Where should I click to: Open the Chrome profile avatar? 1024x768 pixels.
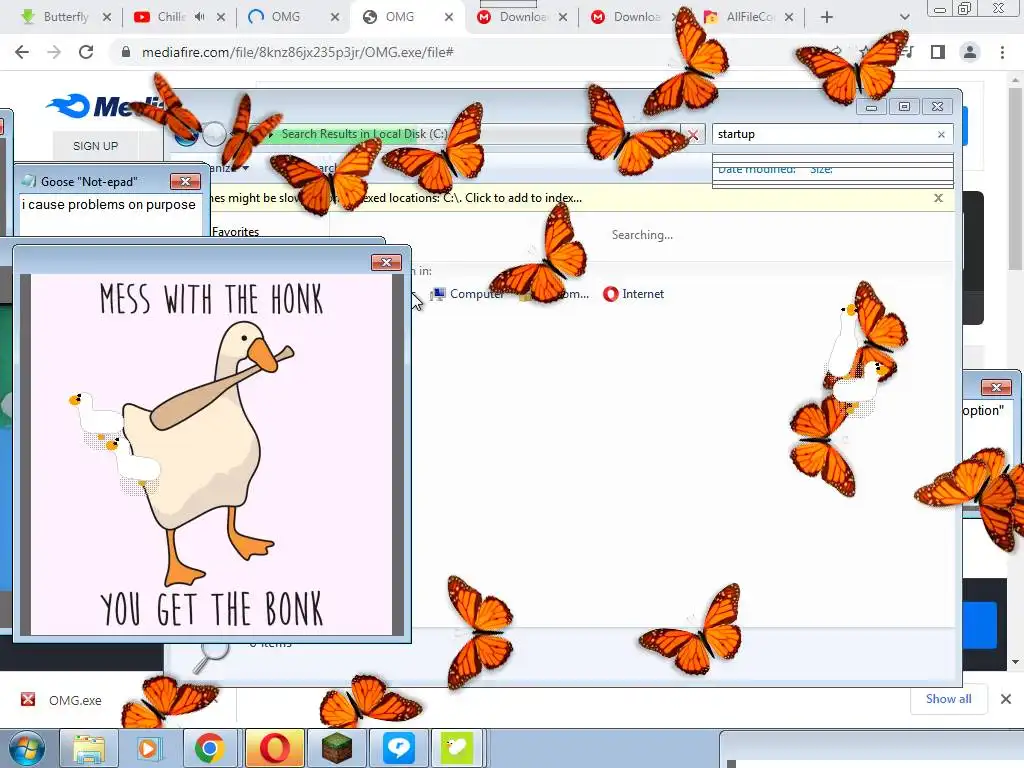[970, 52]
